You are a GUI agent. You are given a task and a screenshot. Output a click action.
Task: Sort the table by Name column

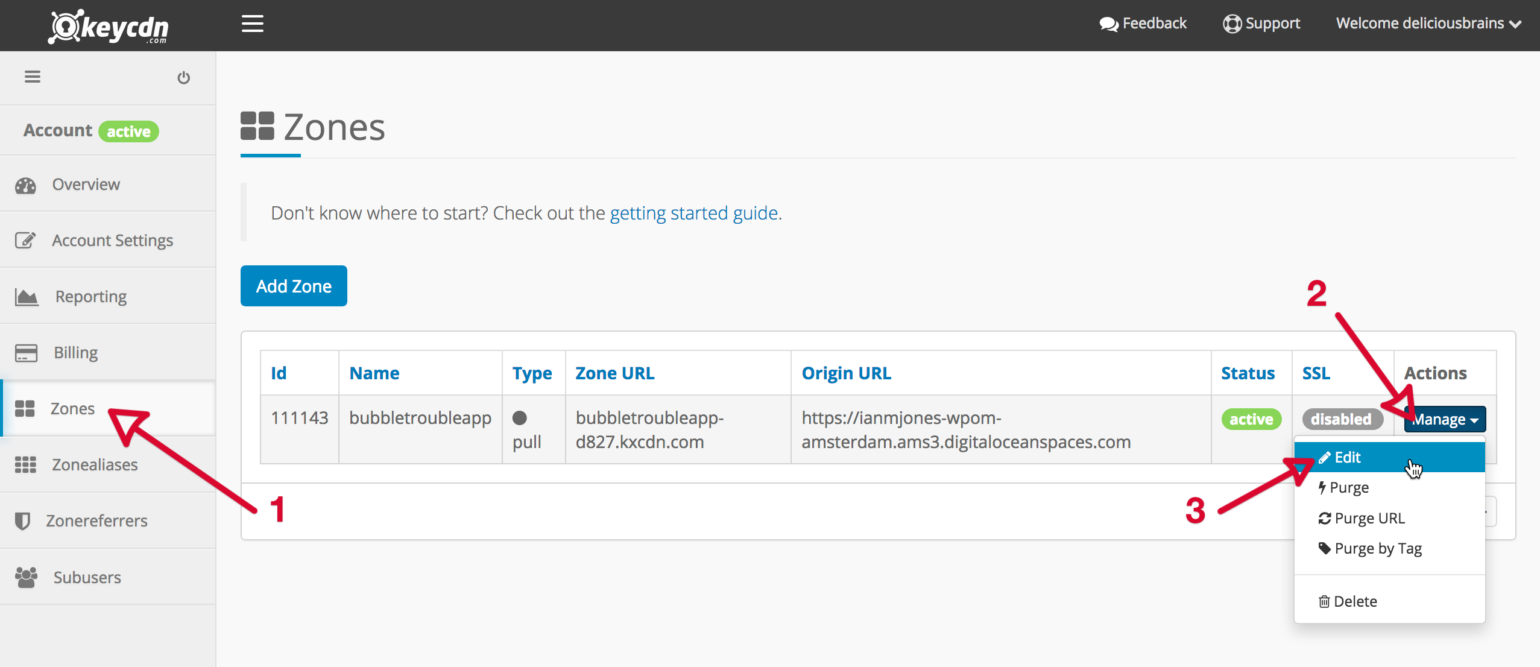pos(374,373)
